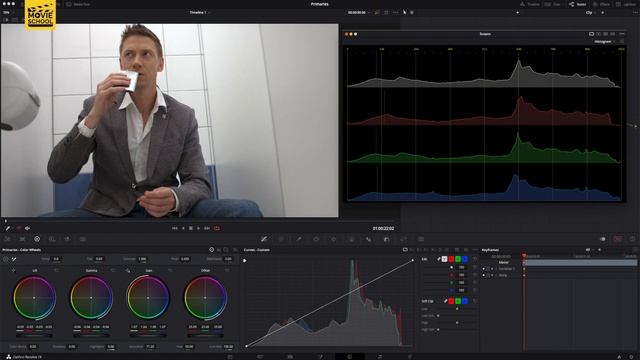Image resolution: width=640 pixels, height=360 pixels.
Task: Enable Soft Clip red channel
Action: [x=451, y=301]
